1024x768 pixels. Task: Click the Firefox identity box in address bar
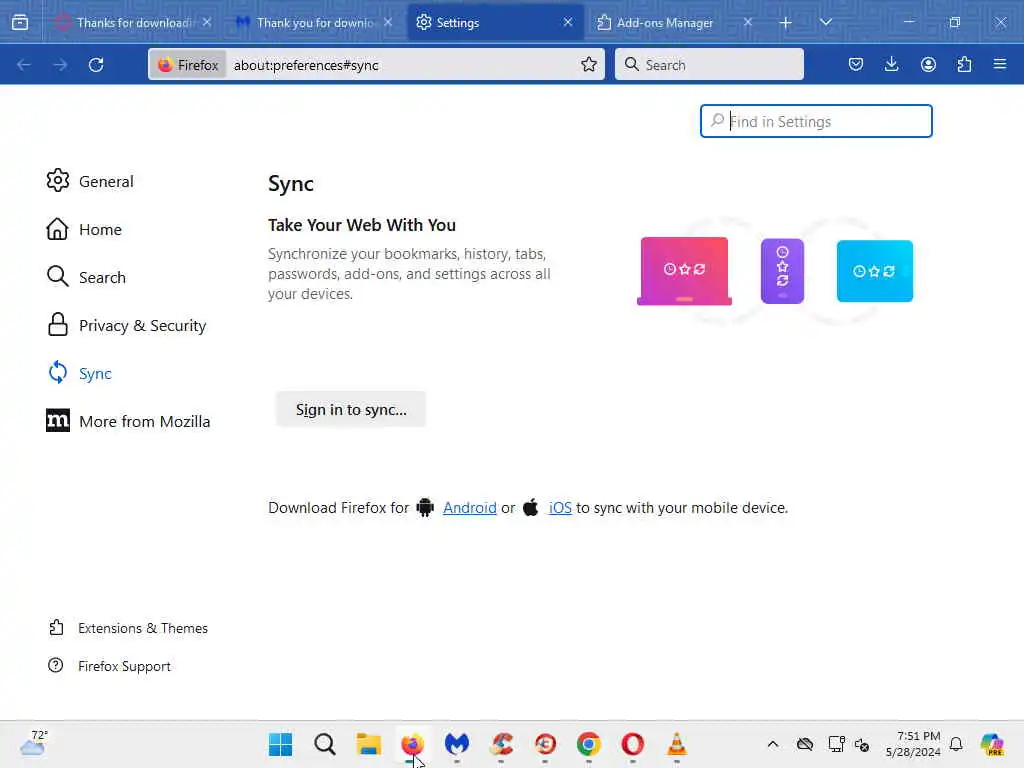coord(188,65)
